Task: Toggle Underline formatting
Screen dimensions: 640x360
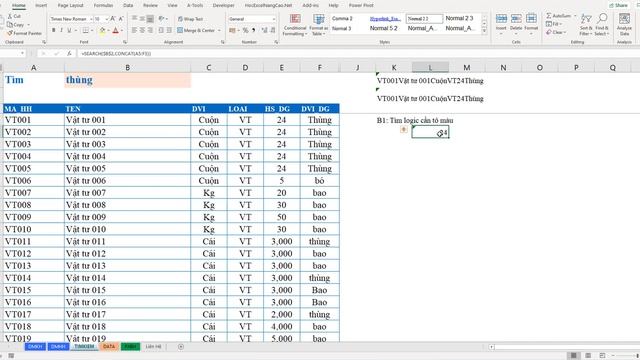Action: (69, 31)
